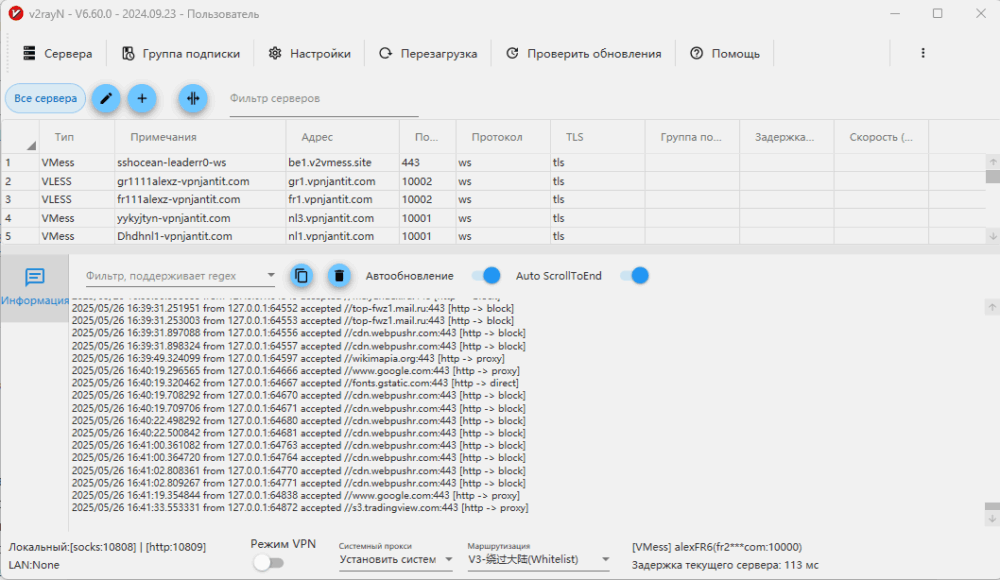
Task: Enable the Режим VPN toggle
Action: (x=269, y=563)
